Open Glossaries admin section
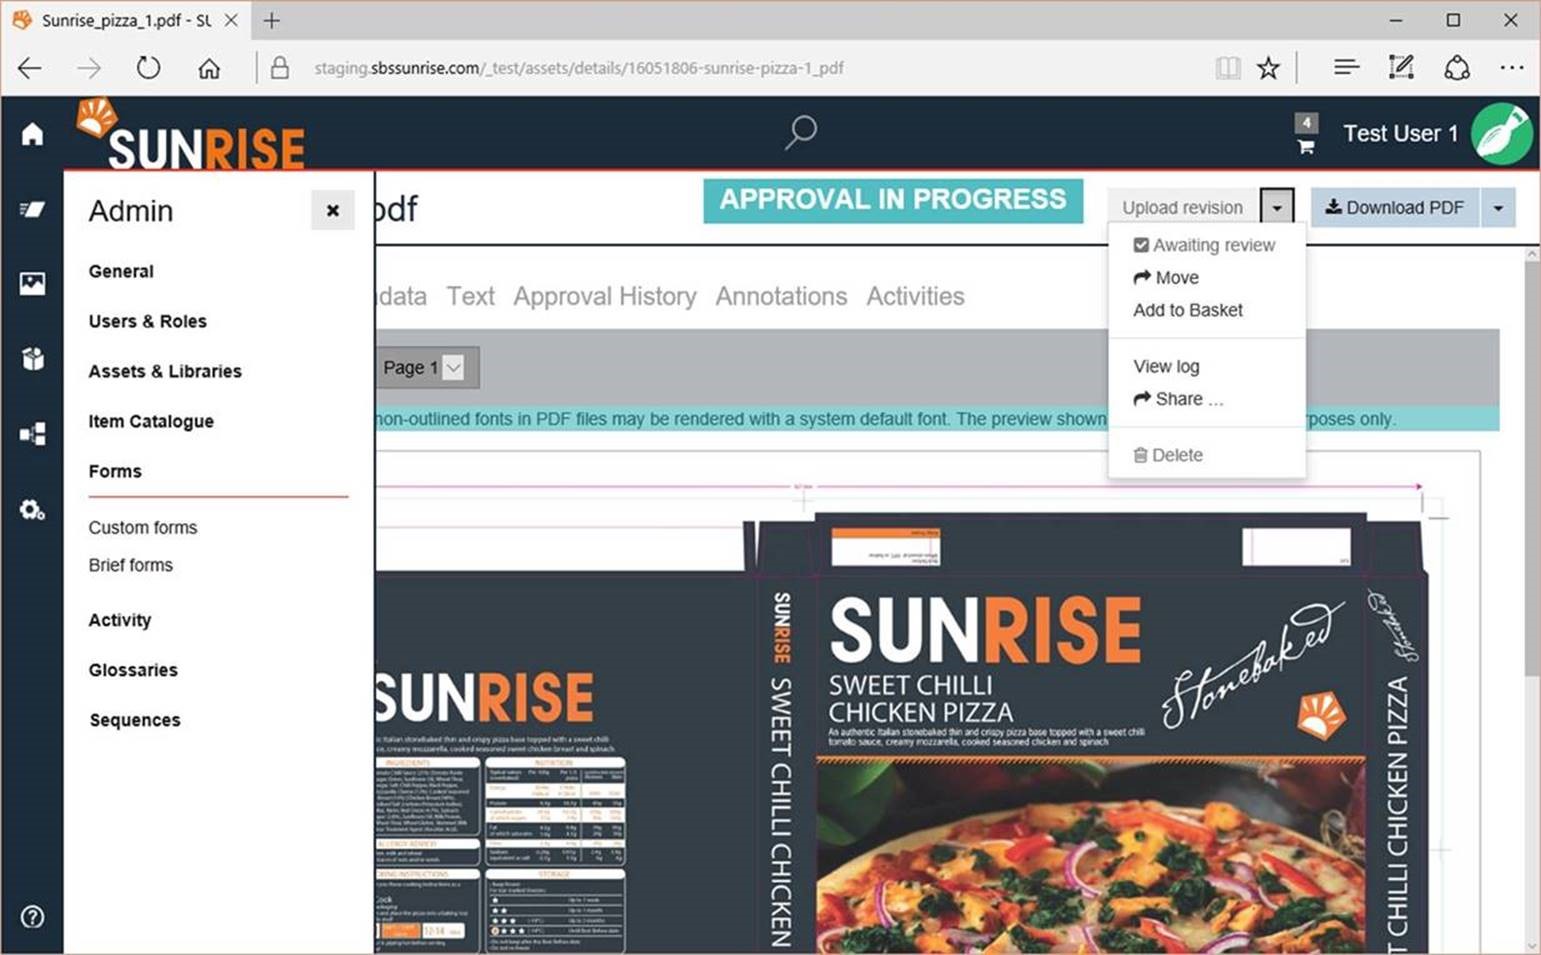 133,670
